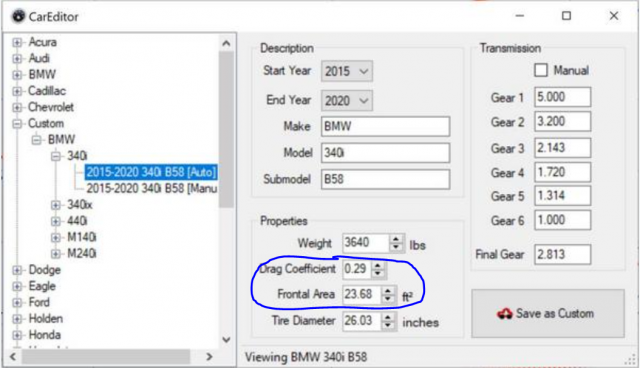Viewport: 640px width, 368px height.
Task: Open the Start Year dropdown
Action: 347,71
